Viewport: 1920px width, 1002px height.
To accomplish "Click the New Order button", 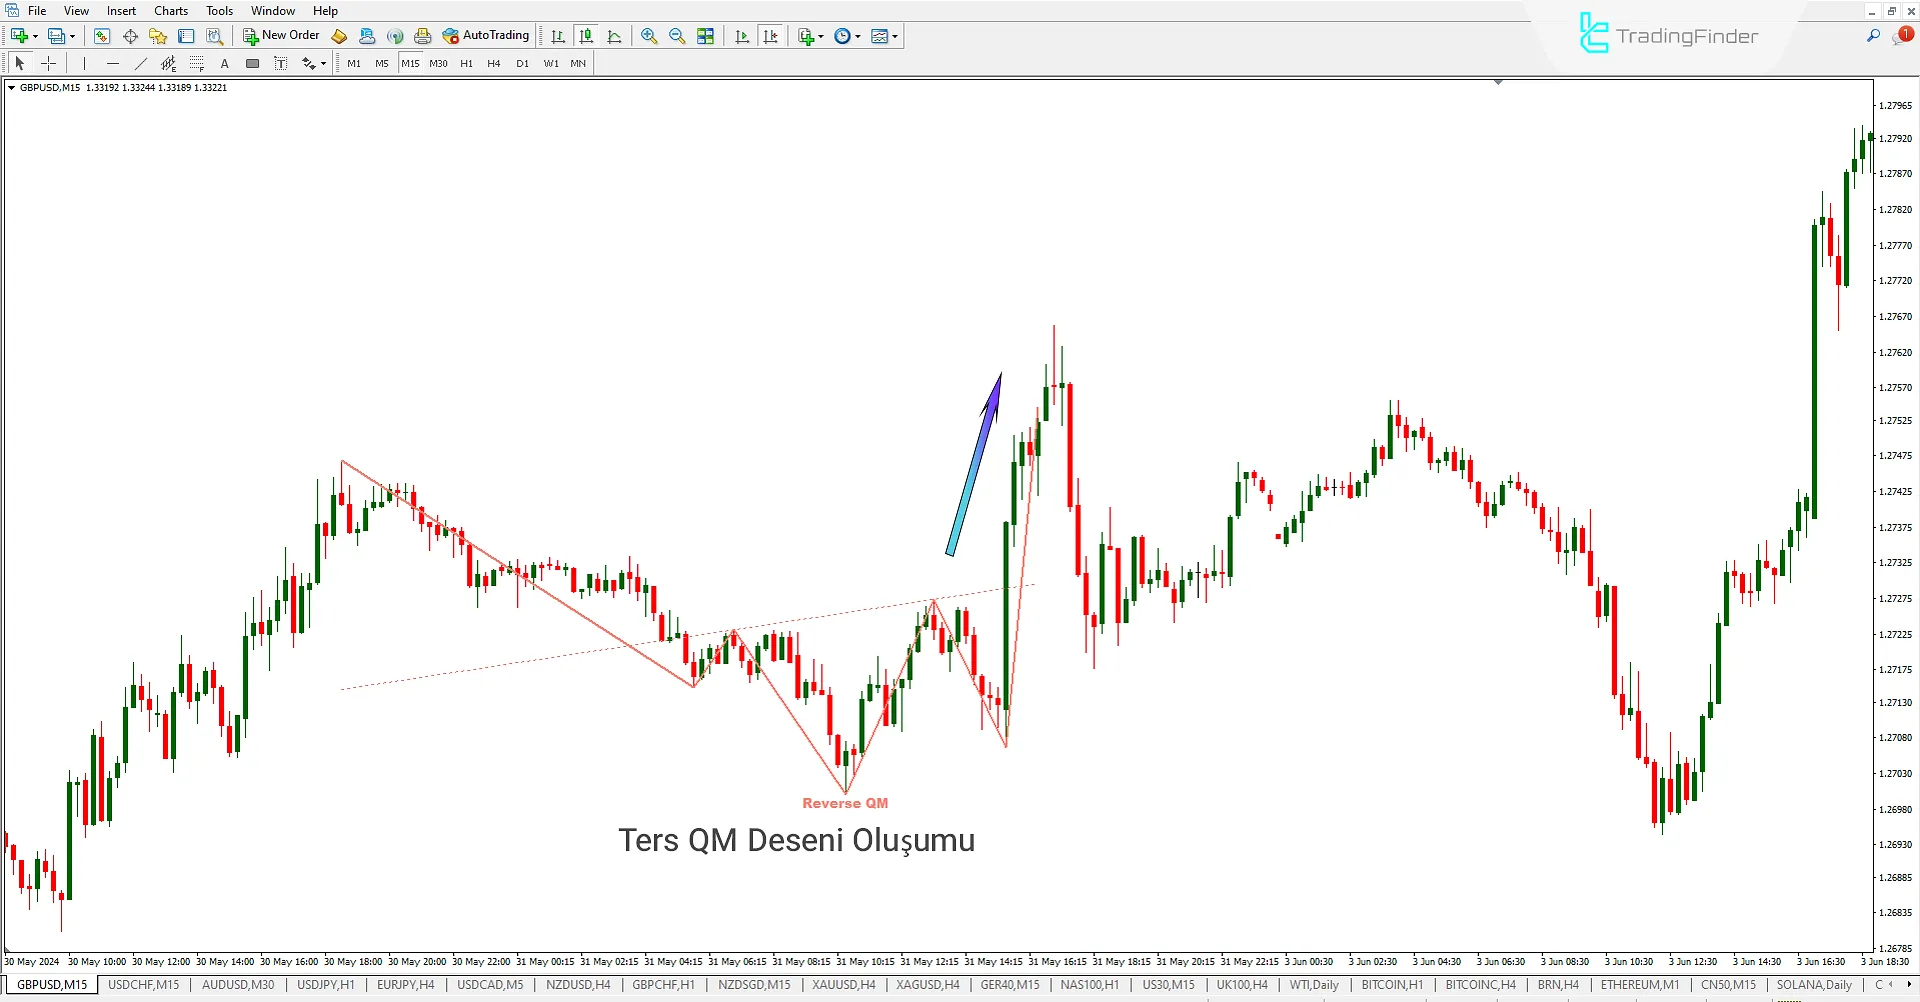I will click(281, 35).
